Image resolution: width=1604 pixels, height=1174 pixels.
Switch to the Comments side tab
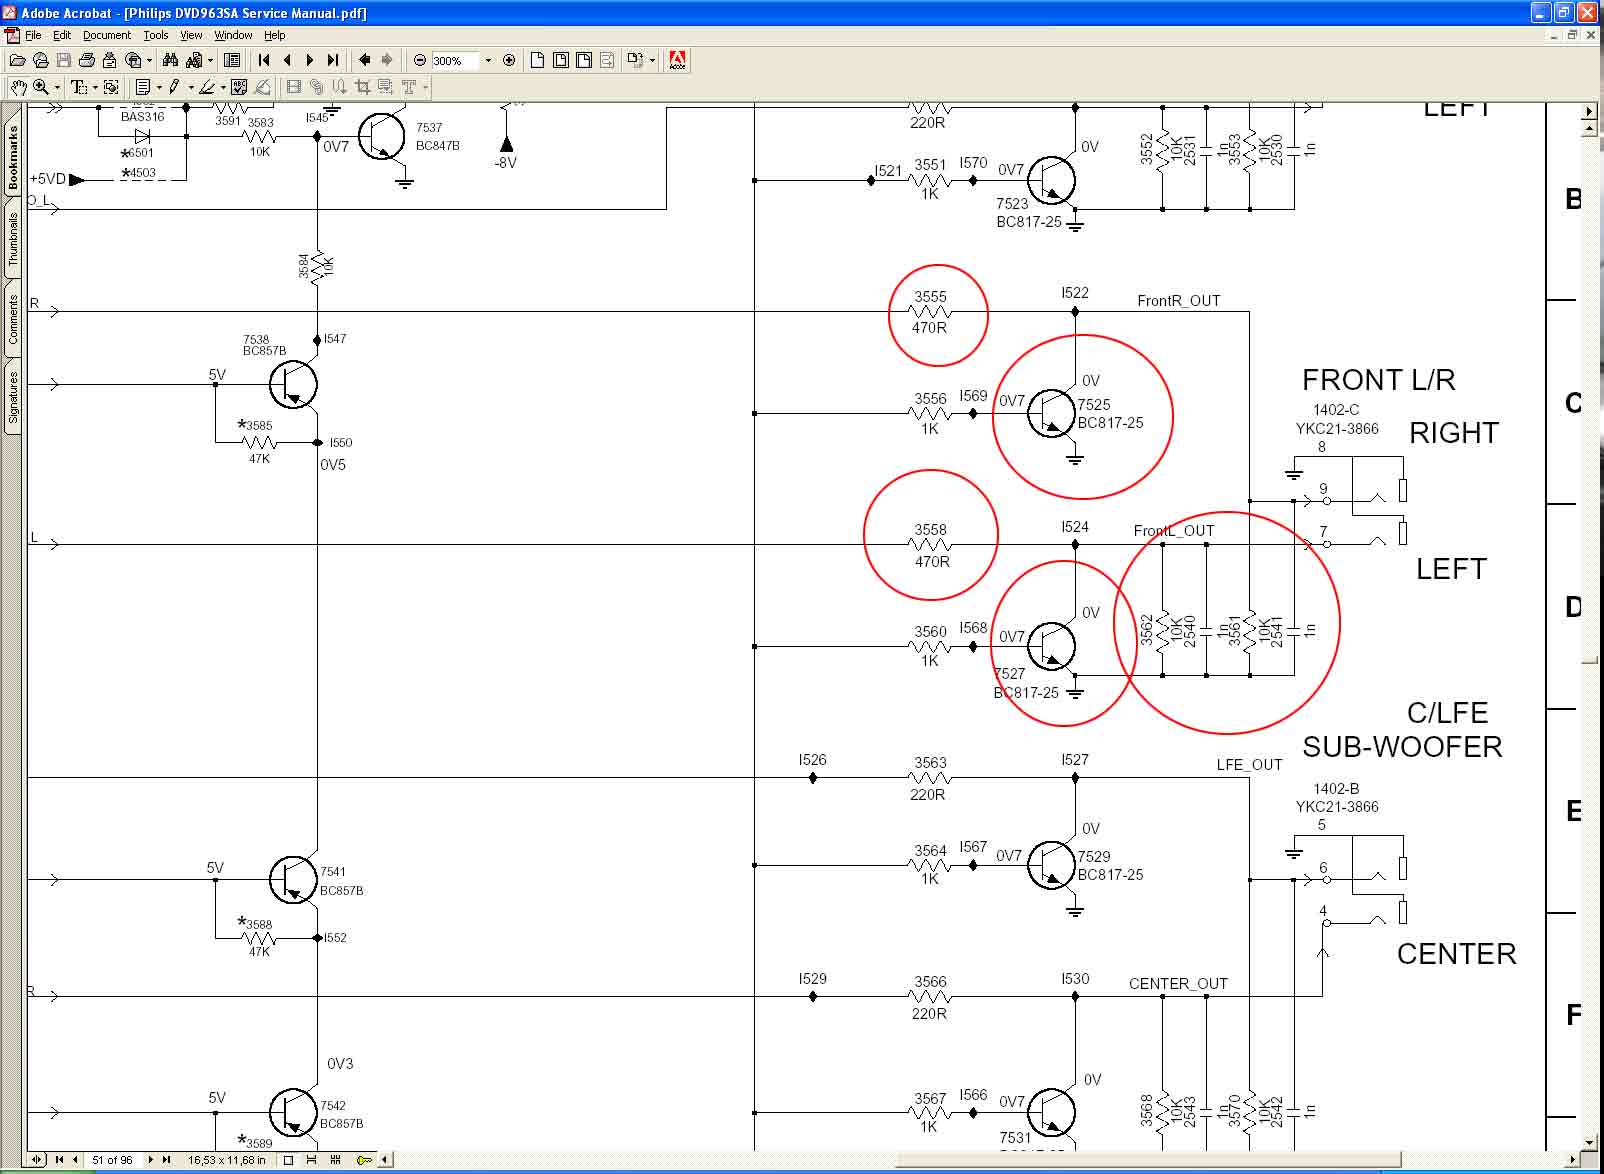coord(13,320)
